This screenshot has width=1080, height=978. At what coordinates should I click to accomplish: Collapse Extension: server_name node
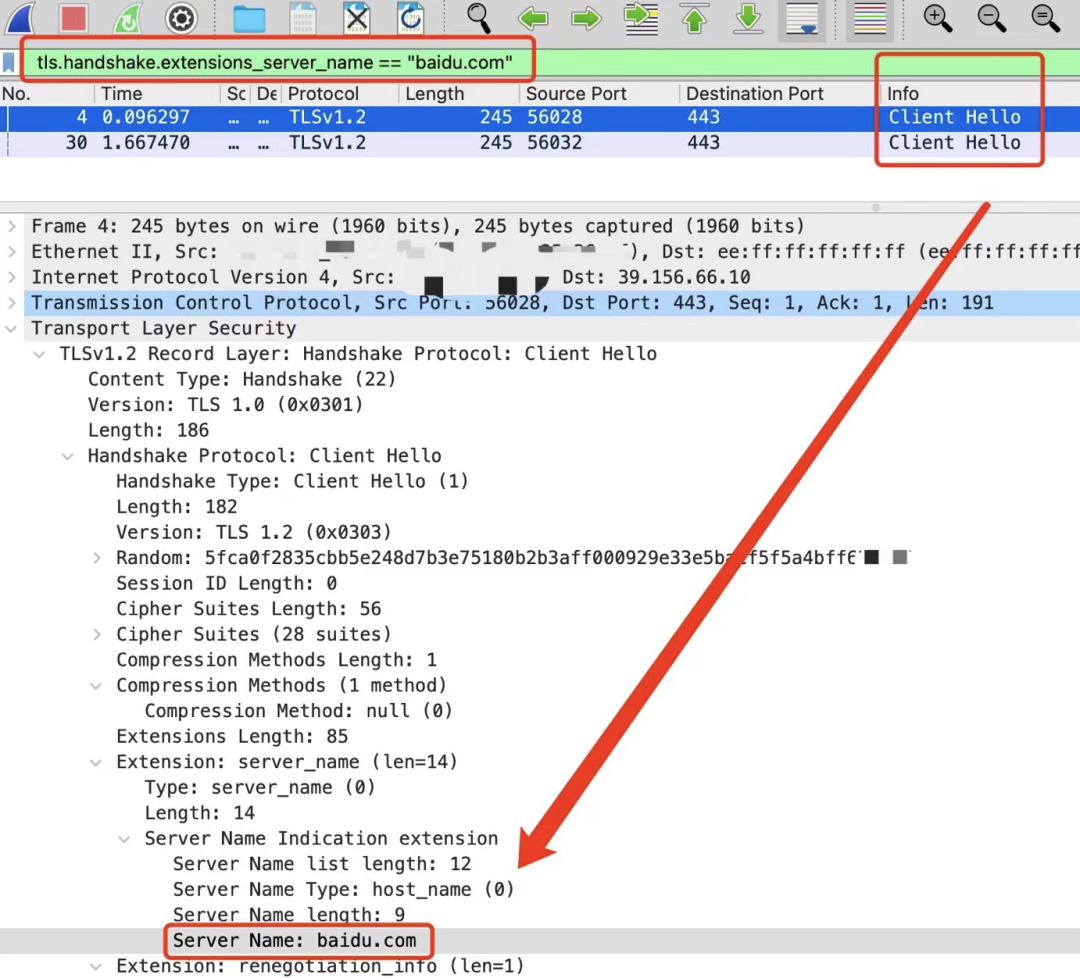click(x=96, y=762)
